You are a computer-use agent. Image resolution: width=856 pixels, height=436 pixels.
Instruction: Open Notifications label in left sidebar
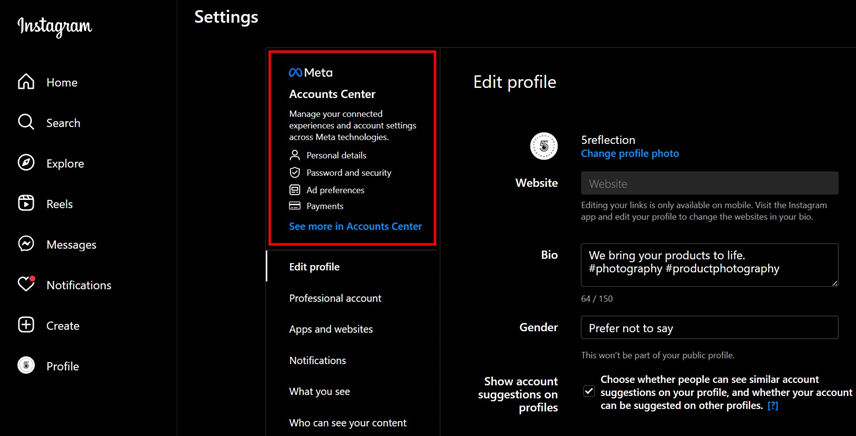point(79,285)
